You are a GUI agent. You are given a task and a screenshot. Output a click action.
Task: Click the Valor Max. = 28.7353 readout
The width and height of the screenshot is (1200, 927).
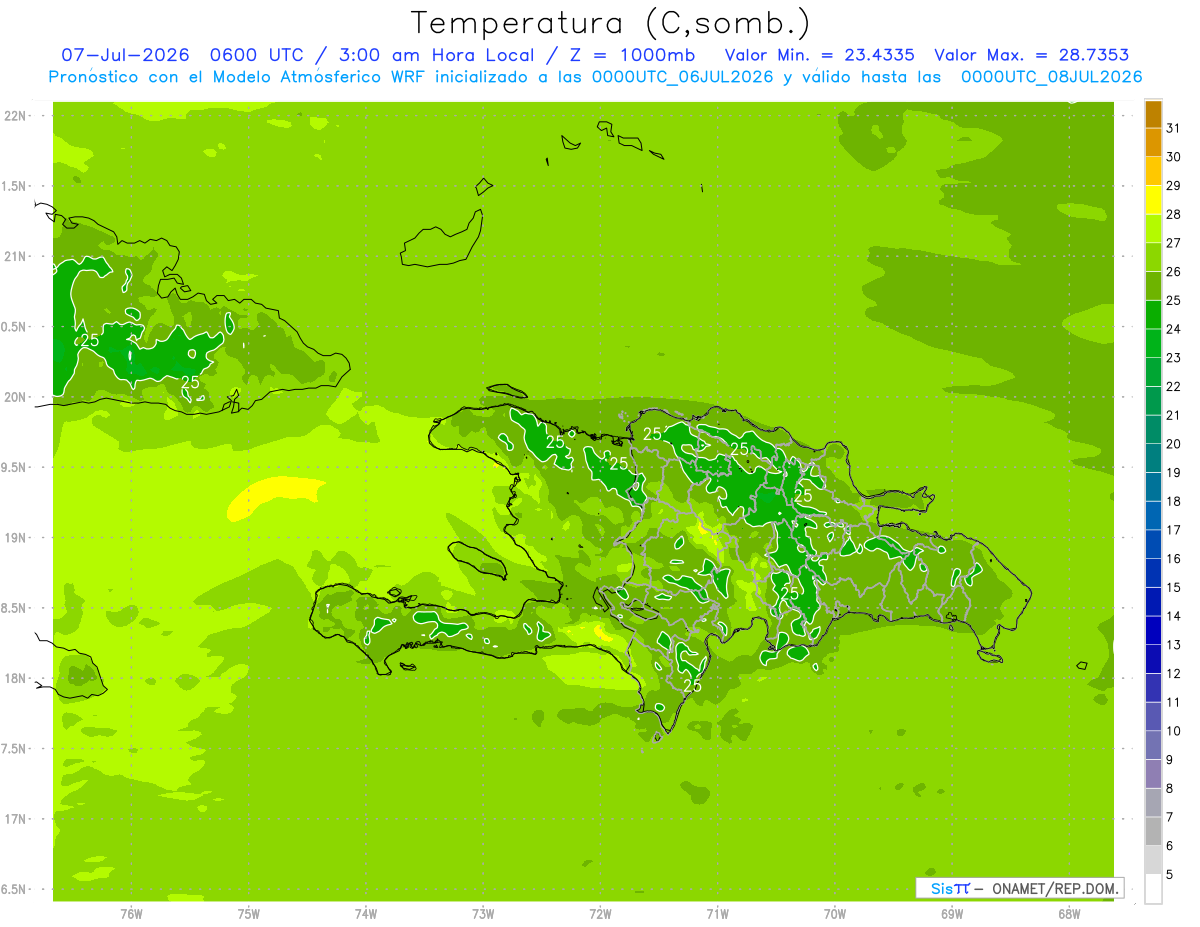coord(1031,55)
